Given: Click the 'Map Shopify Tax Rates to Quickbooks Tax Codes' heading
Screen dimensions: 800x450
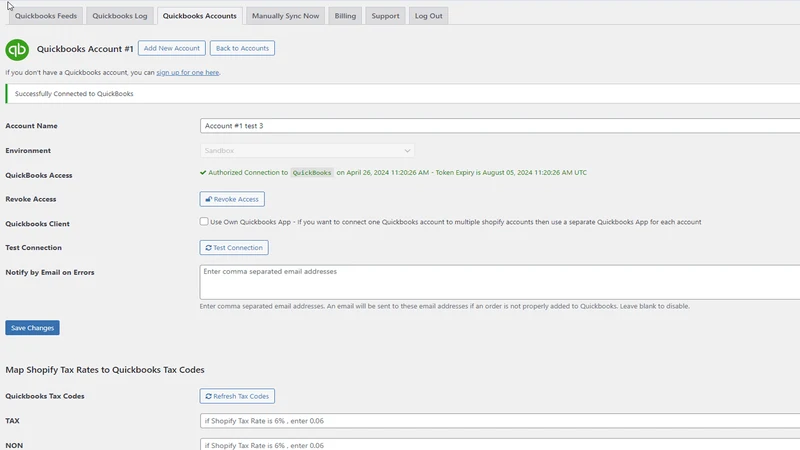Looking at the screenshot, I should [x=105, y=370].
